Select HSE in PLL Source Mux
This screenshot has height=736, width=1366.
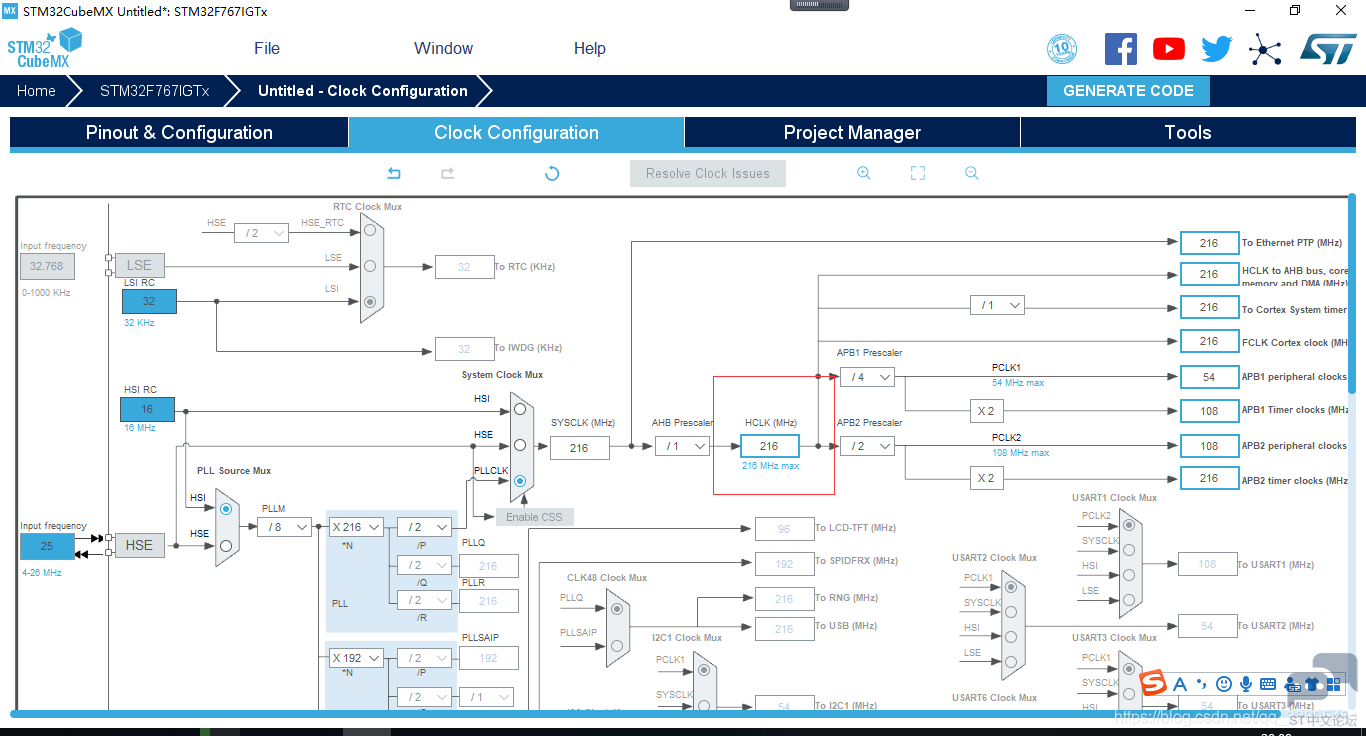[226, 545]
